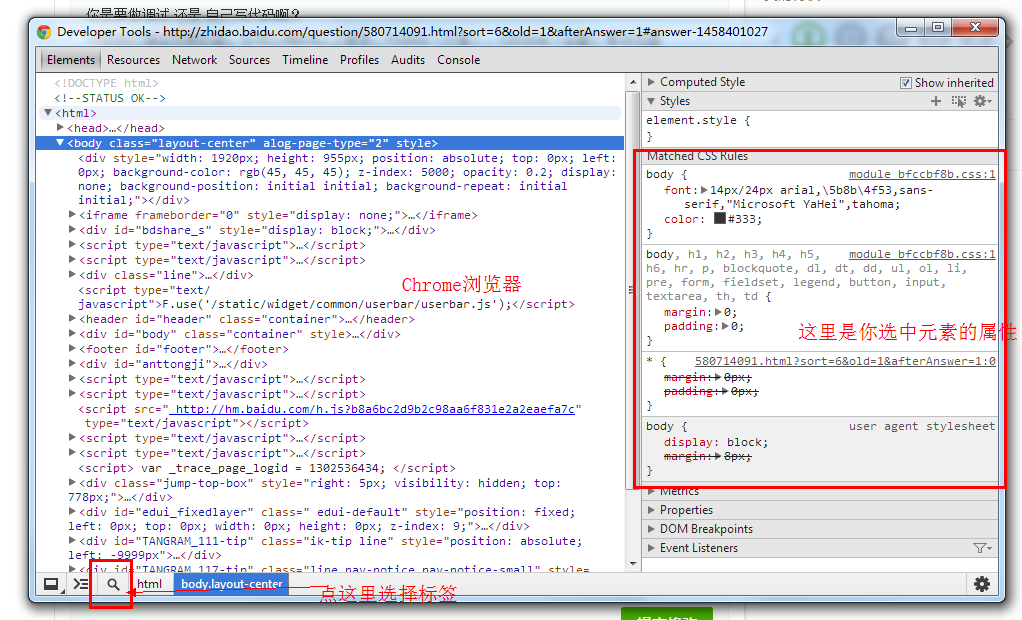This screenshot has width=1022, height=620.
Task: Add a new style rule with plus icon
Action: click(x=936, y=101)
